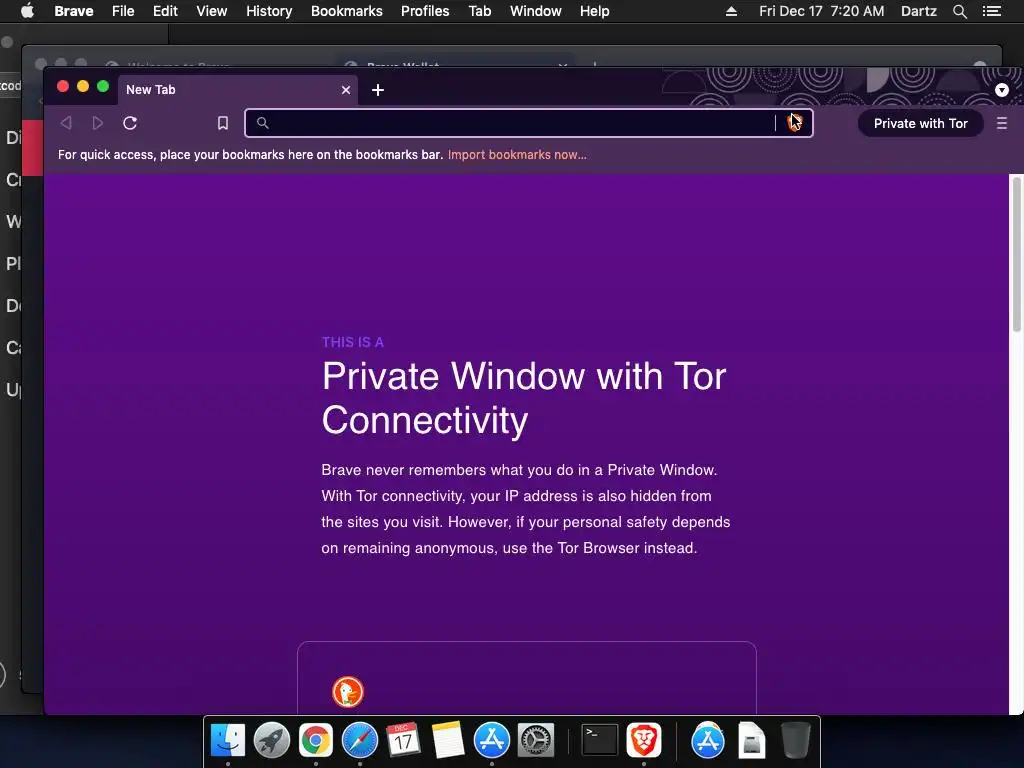Click the eject icon in menu bar
1024x768 pixels.
pyautogui.click(x=731, y=11)
